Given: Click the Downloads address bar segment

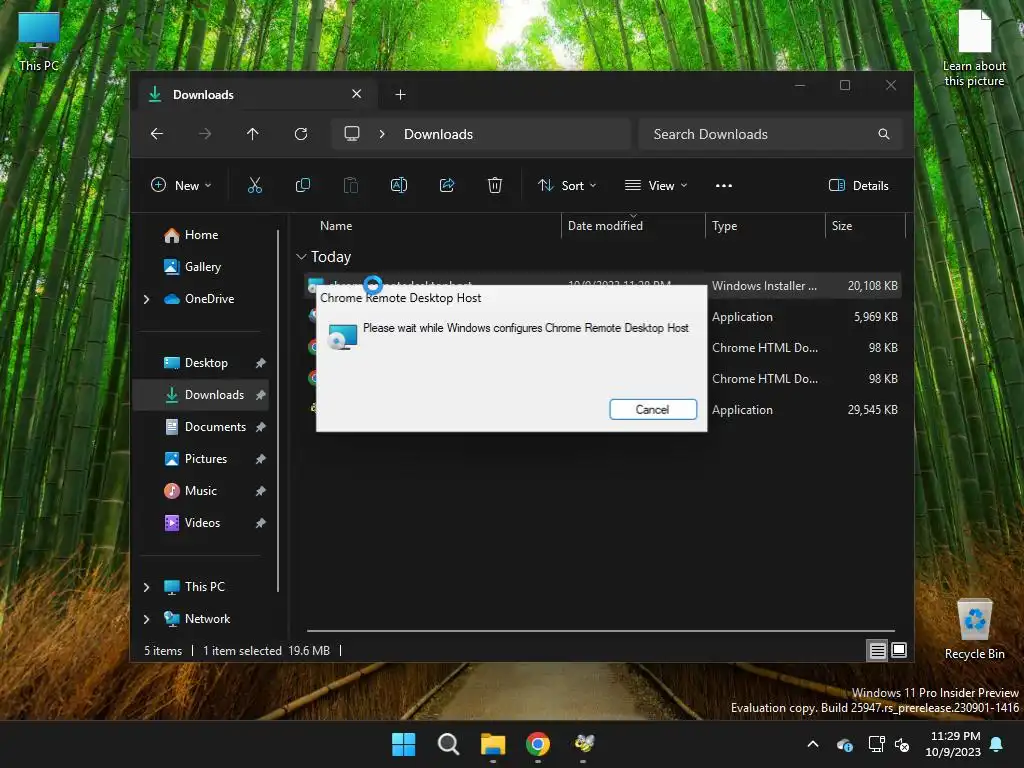Looking at the screenshot, I should pos(438,134).
